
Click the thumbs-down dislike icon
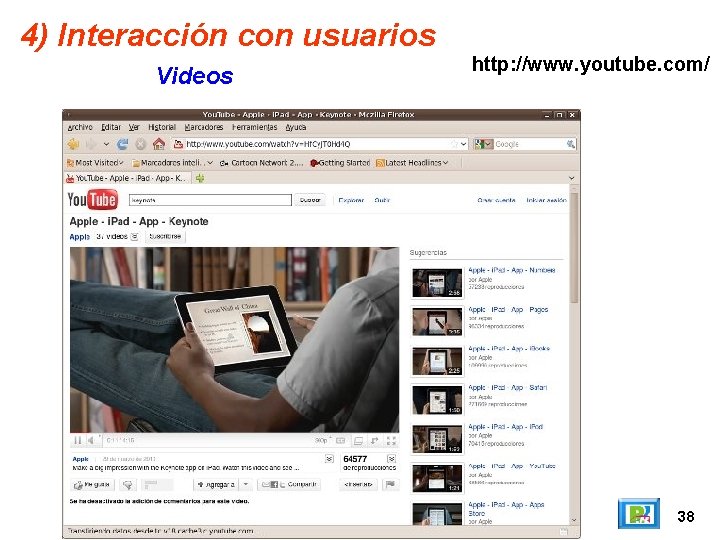click(128, 484)
